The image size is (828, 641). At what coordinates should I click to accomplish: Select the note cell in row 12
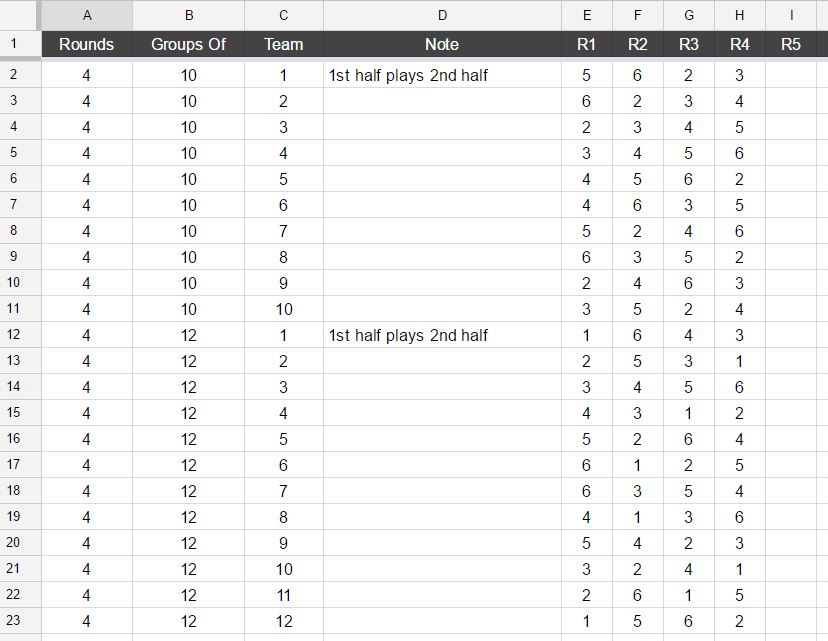(x=442, y=335)
